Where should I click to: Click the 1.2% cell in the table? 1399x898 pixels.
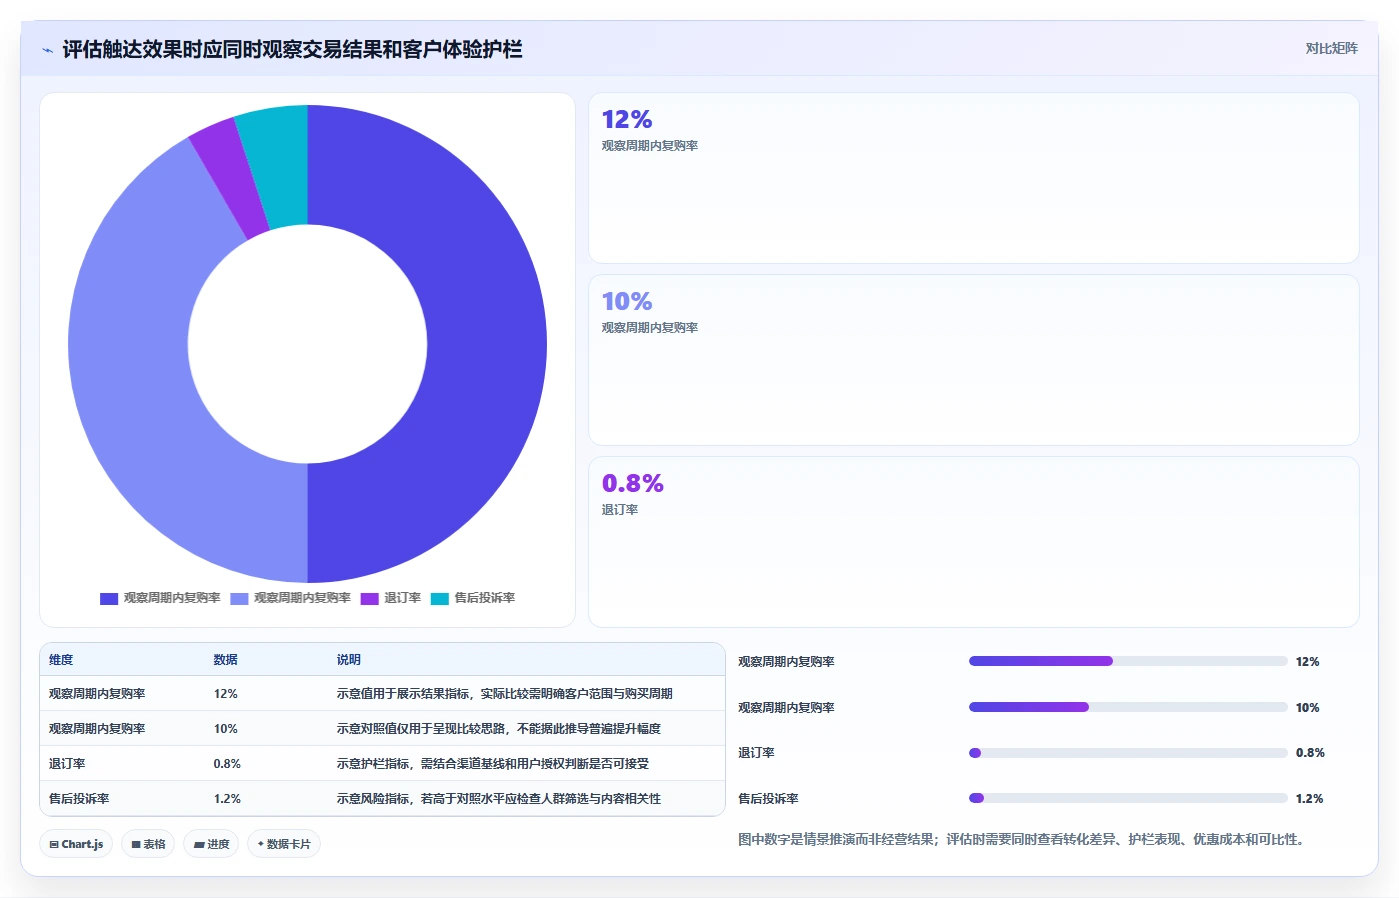pyautogui.click(x=227, y=799)
